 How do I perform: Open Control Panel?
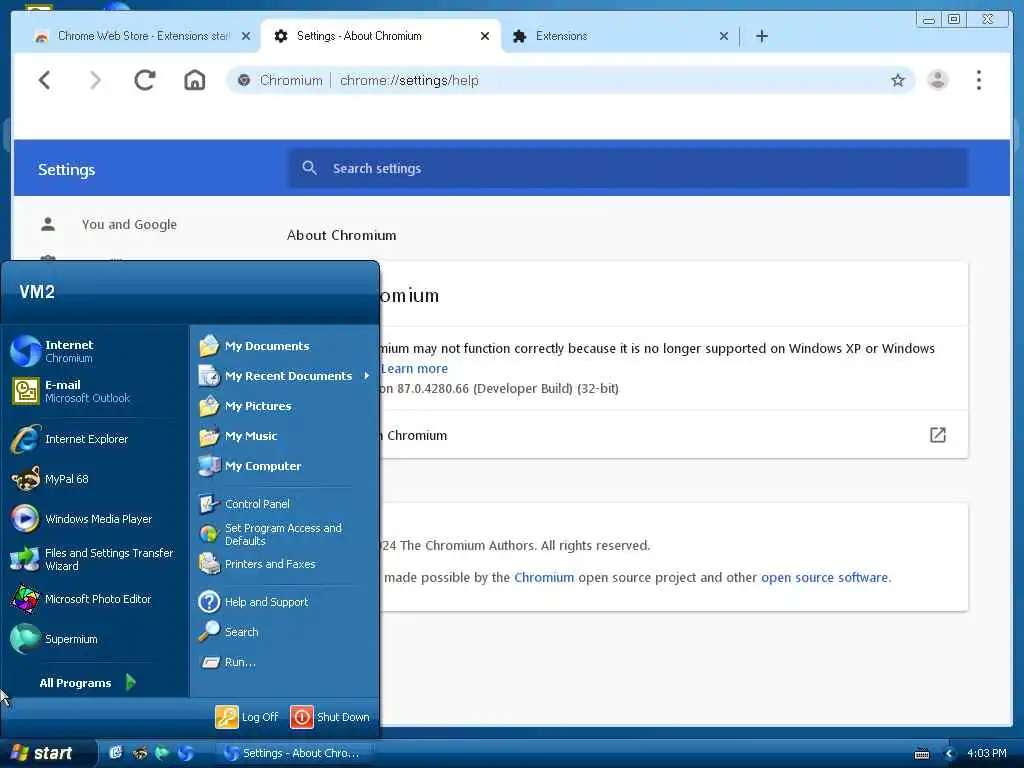click(285, 504)
